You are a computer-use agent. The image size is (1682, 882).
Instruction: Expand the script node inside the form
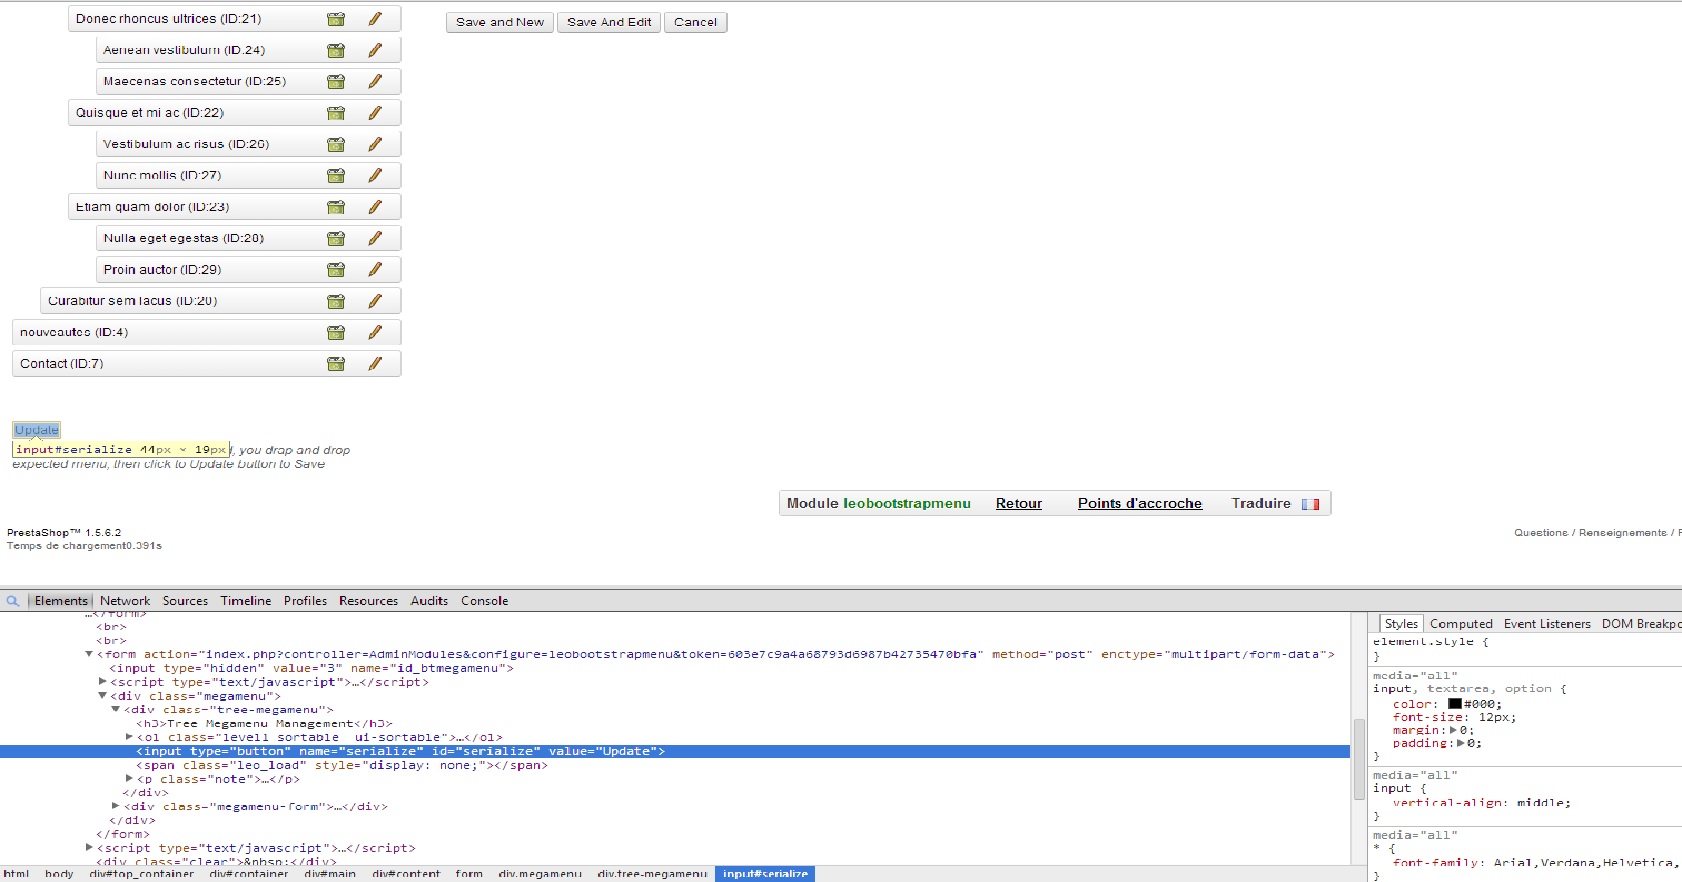(x=102, y=682)
